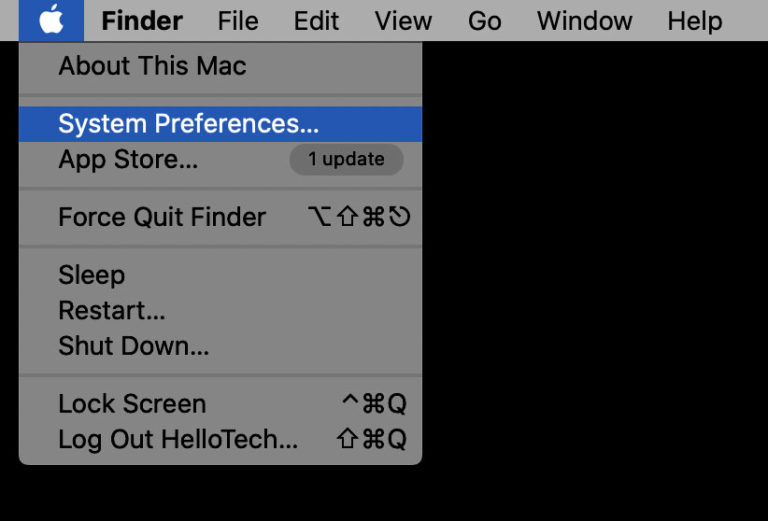
Task: Put the Mac to Sleep
Action: pyautogui.click(x=91, y=275)
